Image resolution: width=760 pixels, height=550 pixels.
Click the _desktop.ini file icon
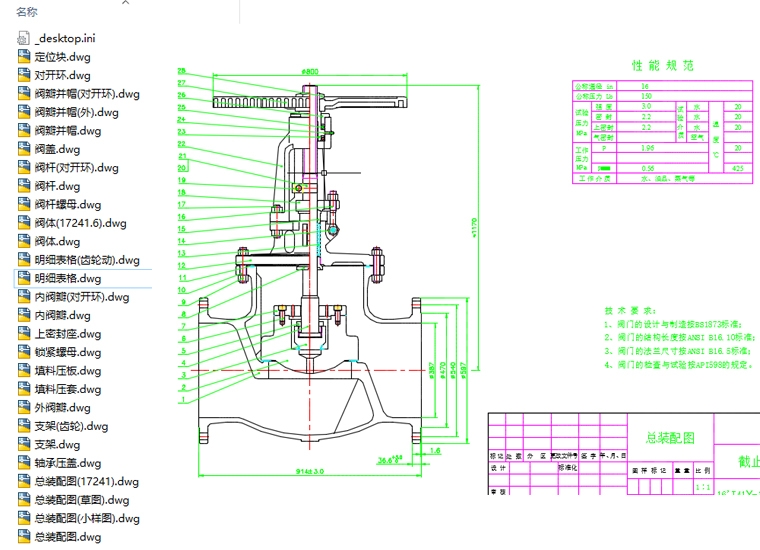pos(24,38)
